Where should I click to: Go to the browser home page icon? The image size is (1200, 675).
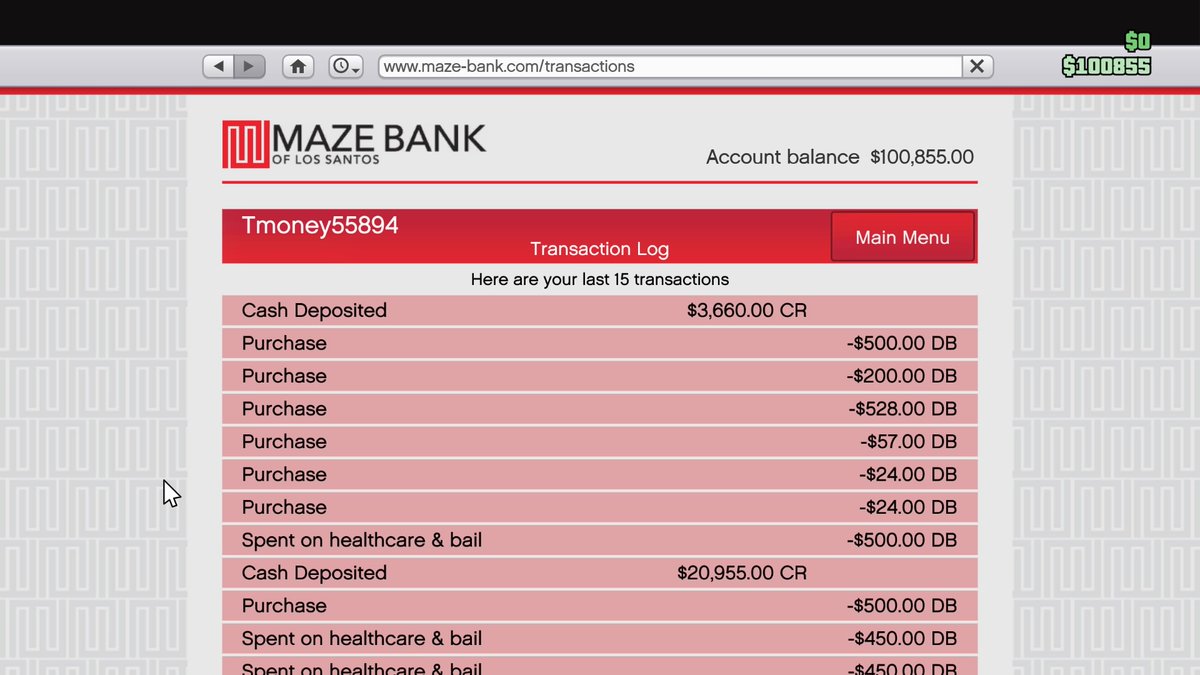click(x=297, y=67)
